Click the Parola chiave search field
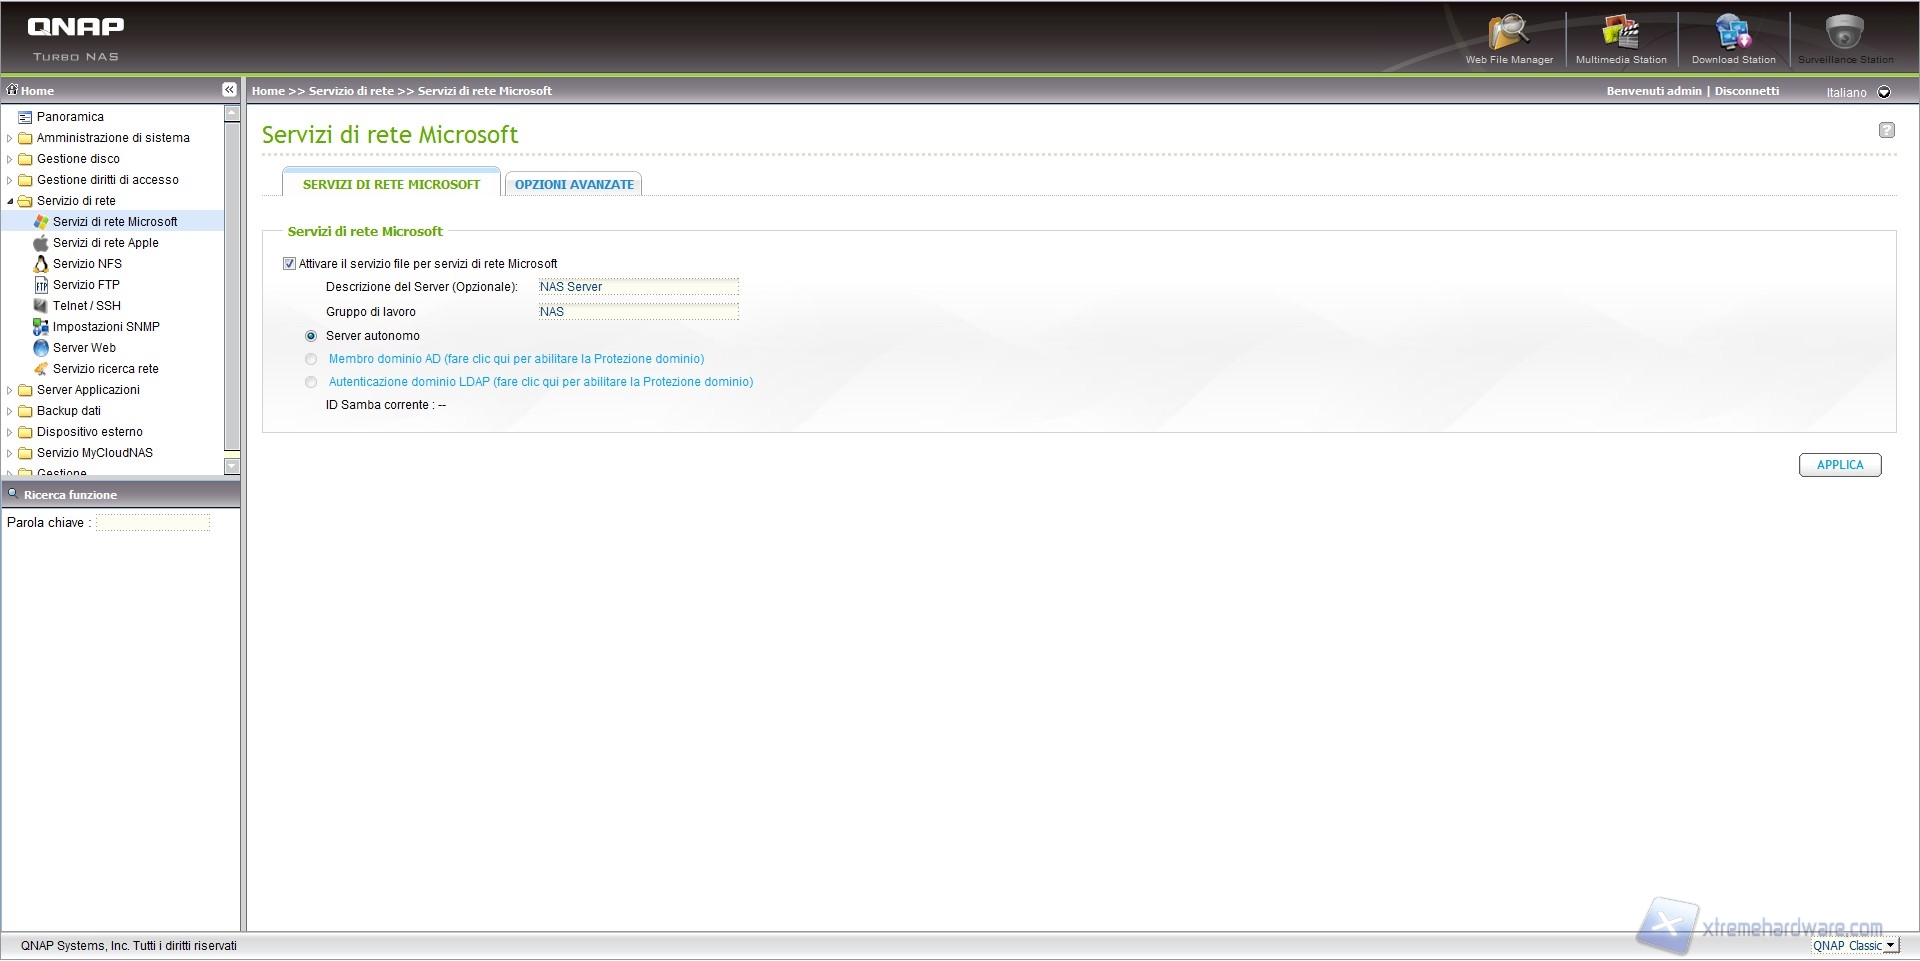Screen dimensions: 1920x961 (153, 523)
